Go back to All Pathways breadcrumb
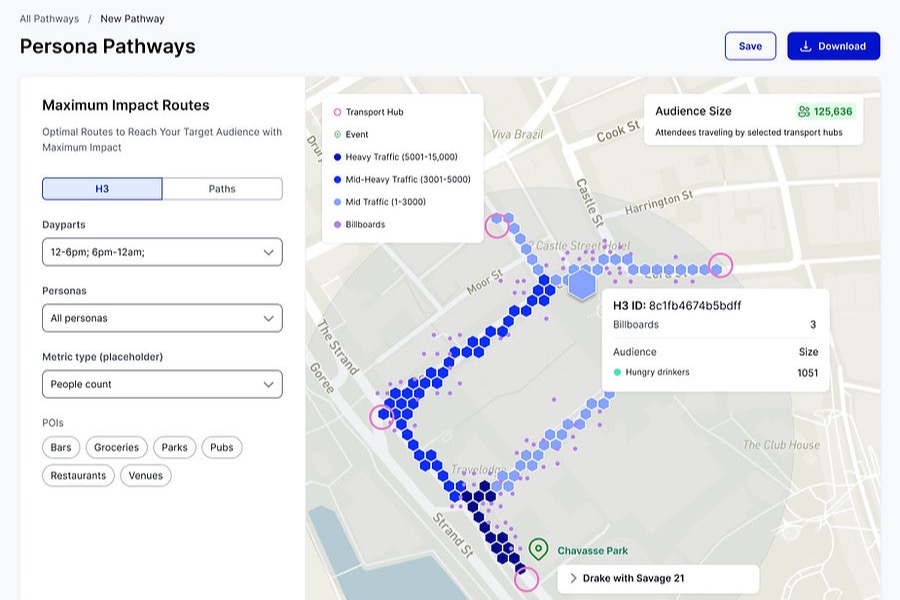The image size is (900, 600). 49,18
